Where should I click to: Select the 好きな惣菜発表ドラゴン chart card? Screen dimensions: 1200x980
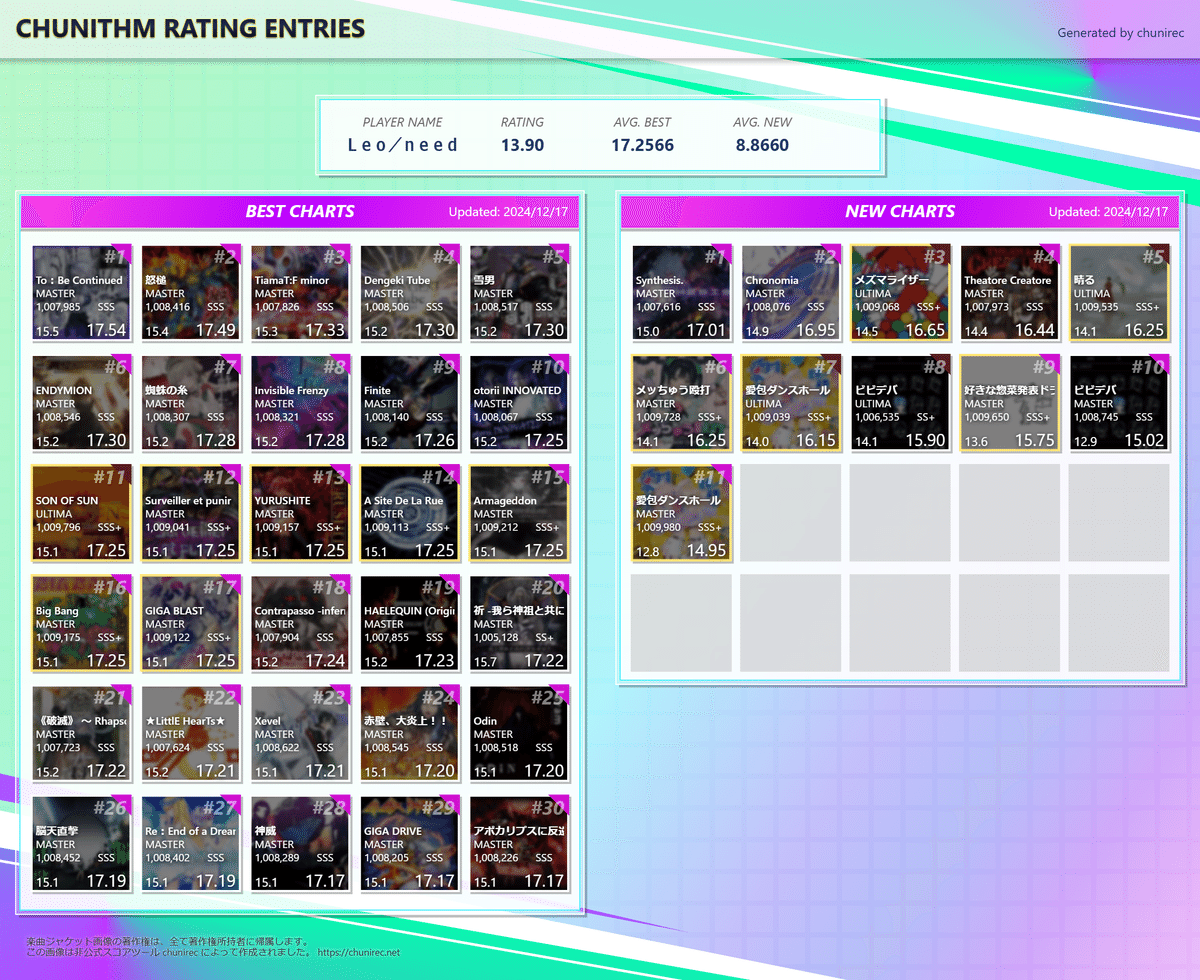point(1010,403)
